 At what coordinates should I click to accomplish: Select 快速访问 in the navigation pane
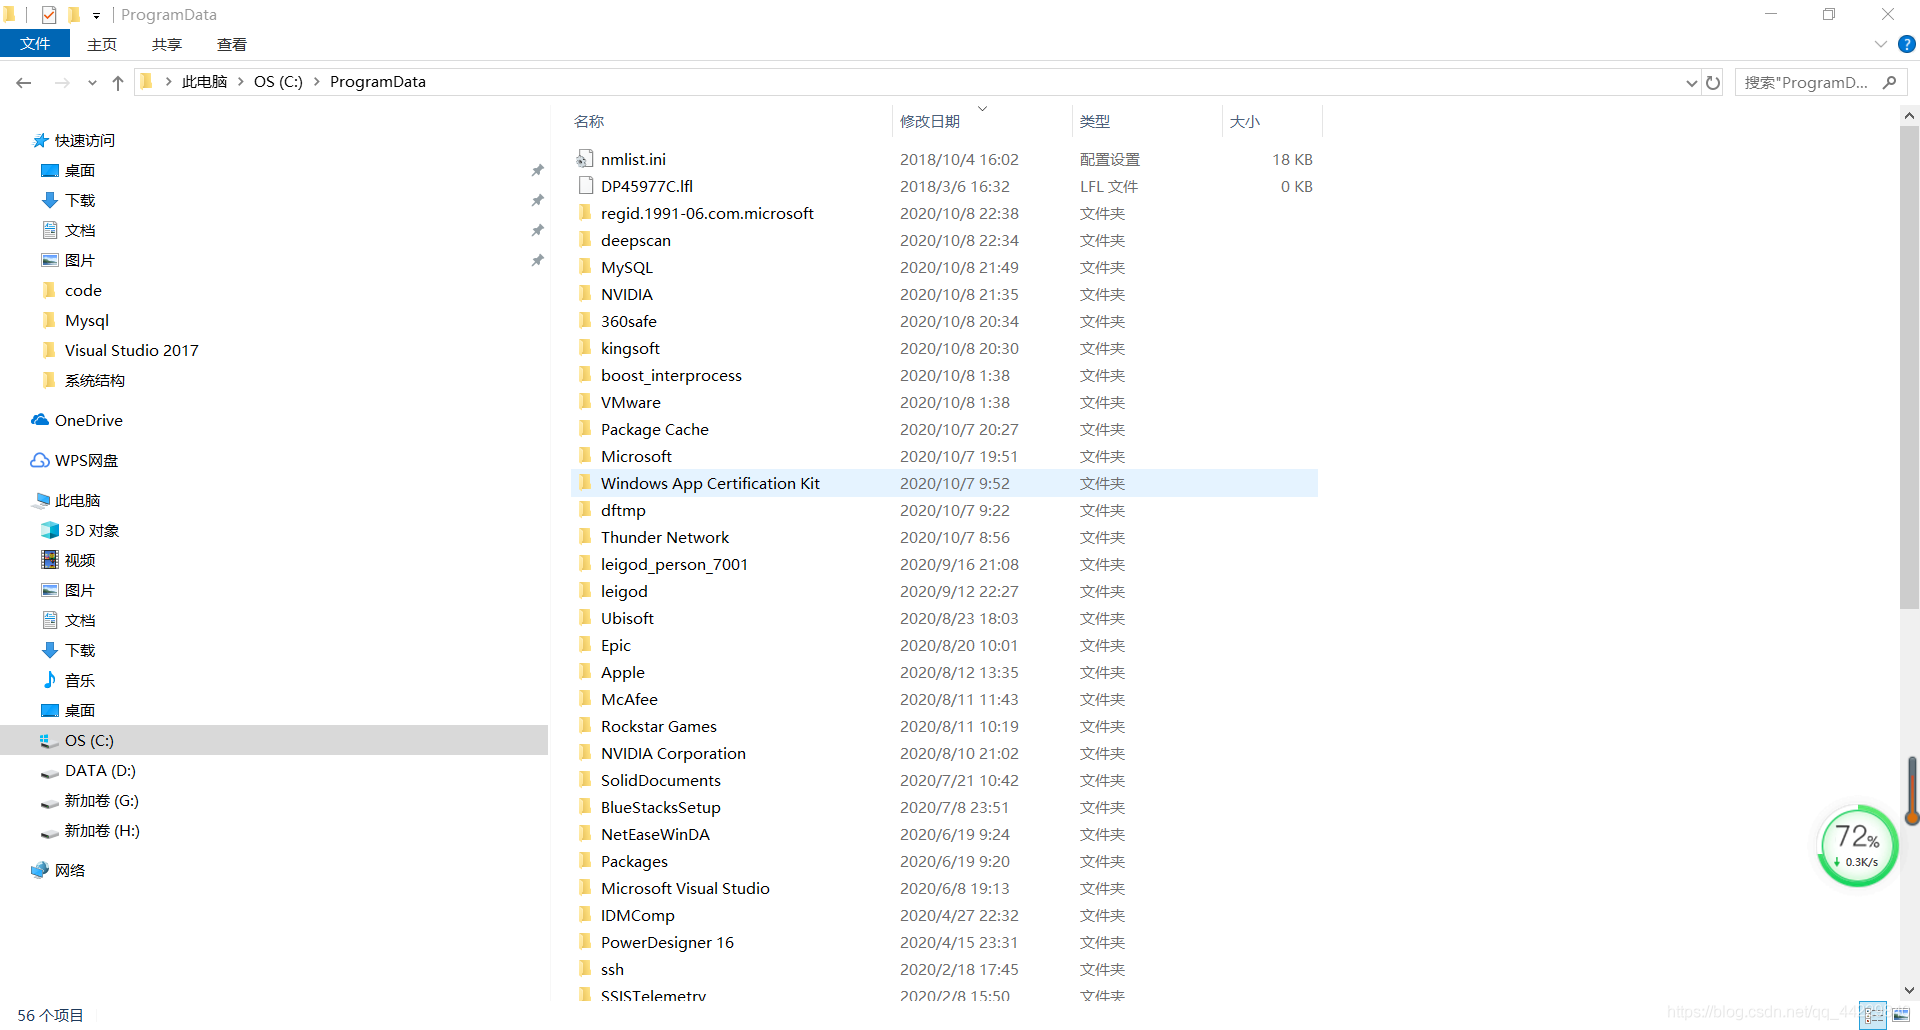(x=85, y=141)
